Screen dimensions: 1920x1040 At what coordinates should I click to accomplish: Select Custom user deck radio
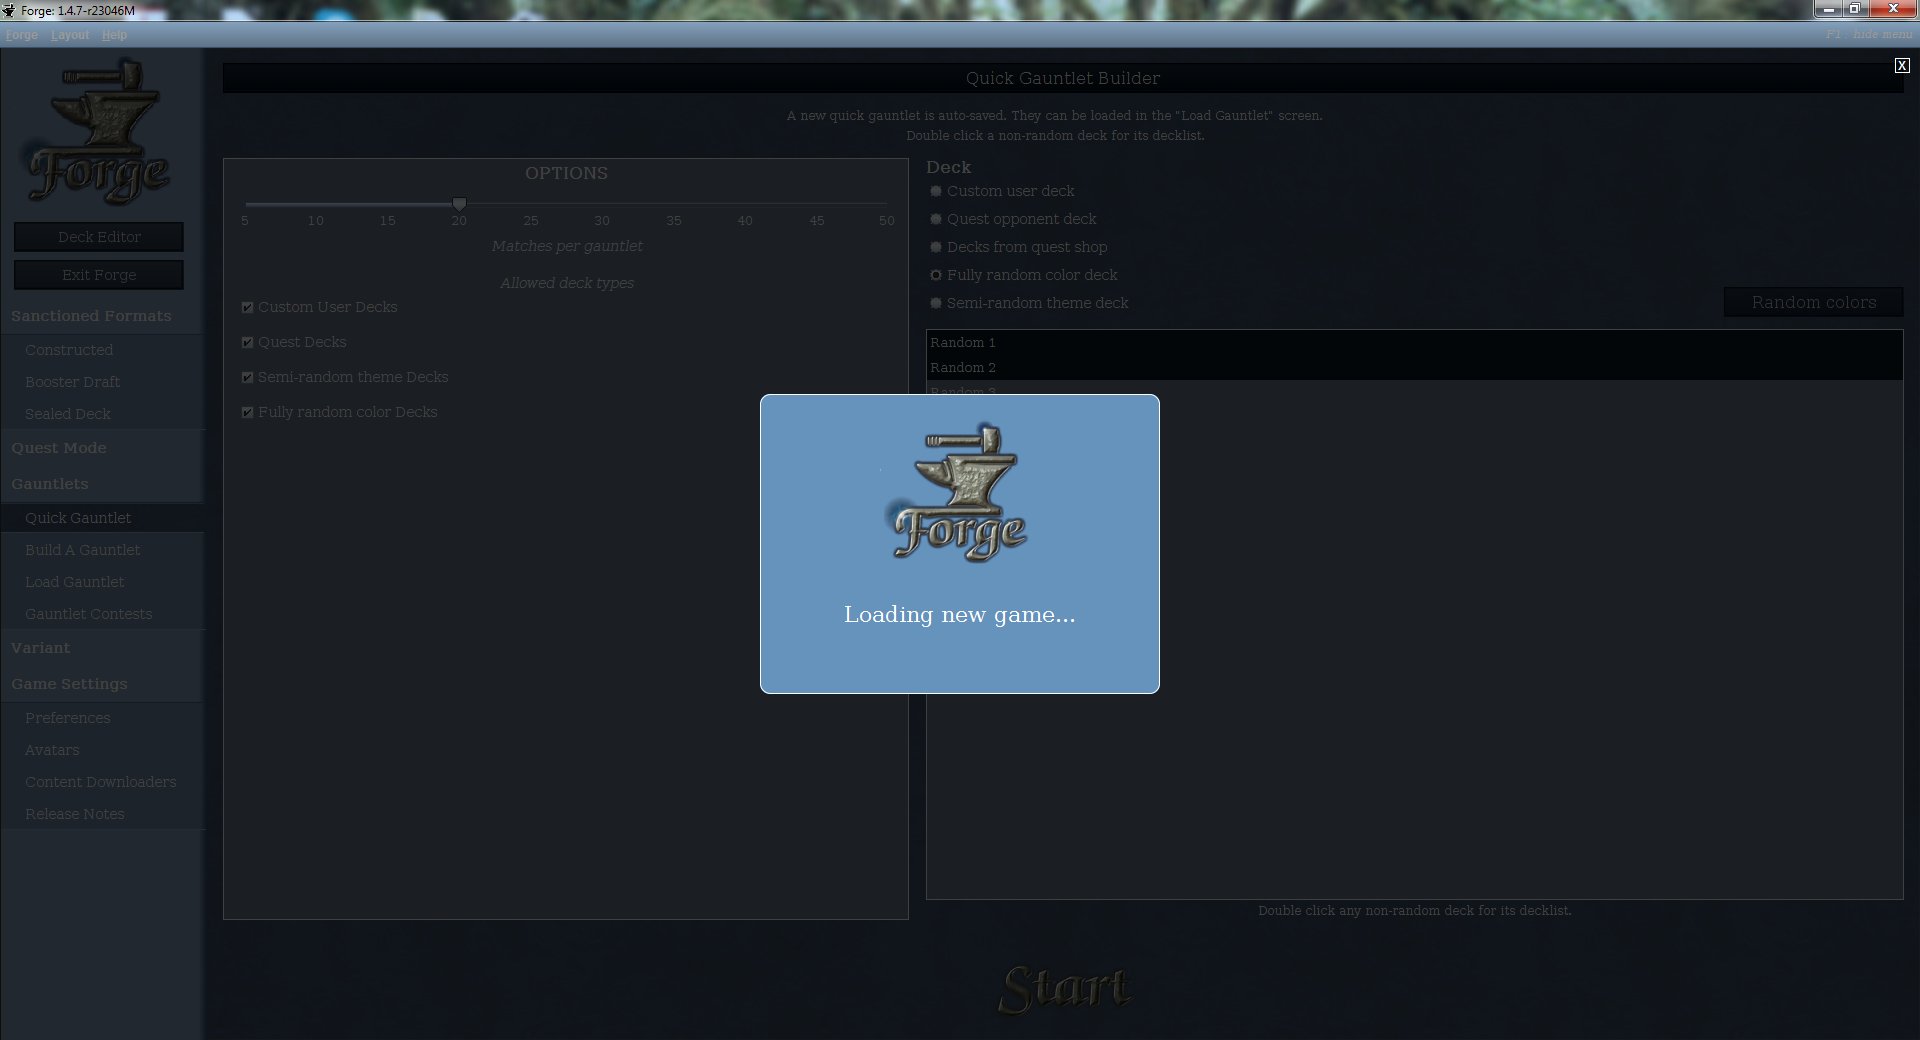tap(936, 191)
